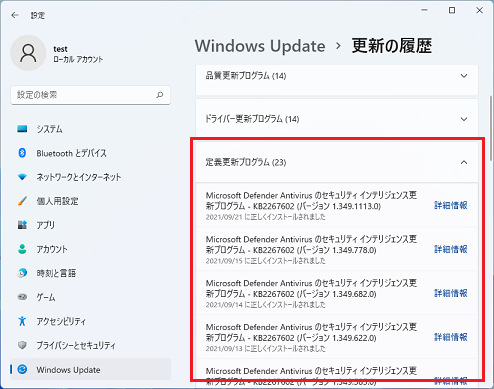Click the test local account name
The height and width of the screenshot is (389, 494).
tap(60, 49)
